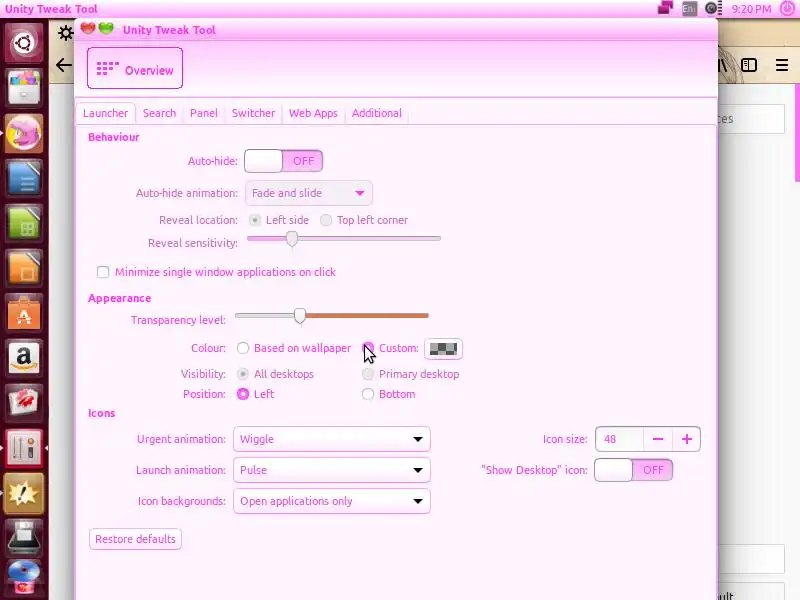Open the disc launcher icon

pyautogui.click(x=23, y=578)
